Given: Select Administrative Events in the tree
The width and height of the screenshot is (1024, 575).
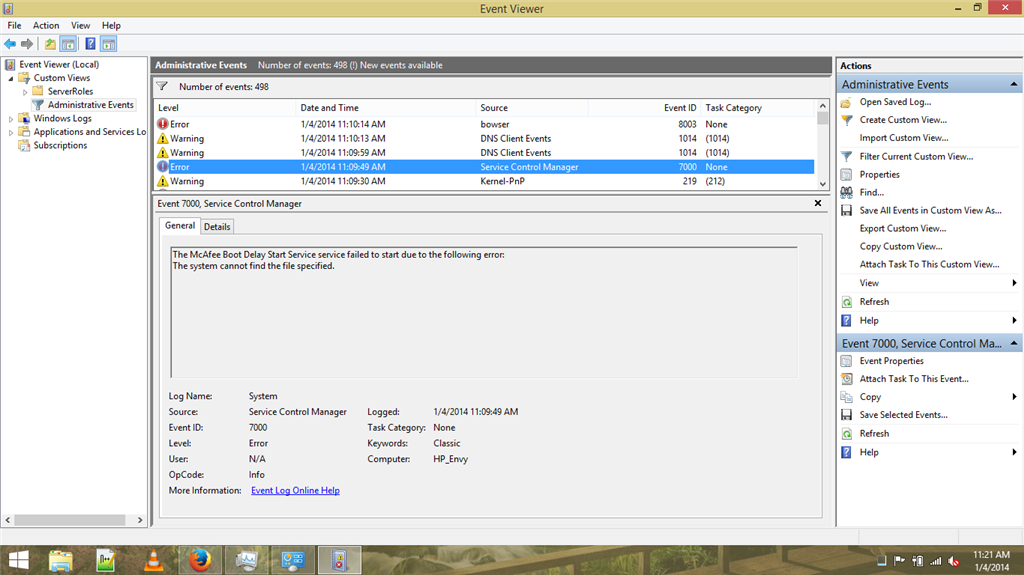Looking at the screenshot, I should click(90, 105).
